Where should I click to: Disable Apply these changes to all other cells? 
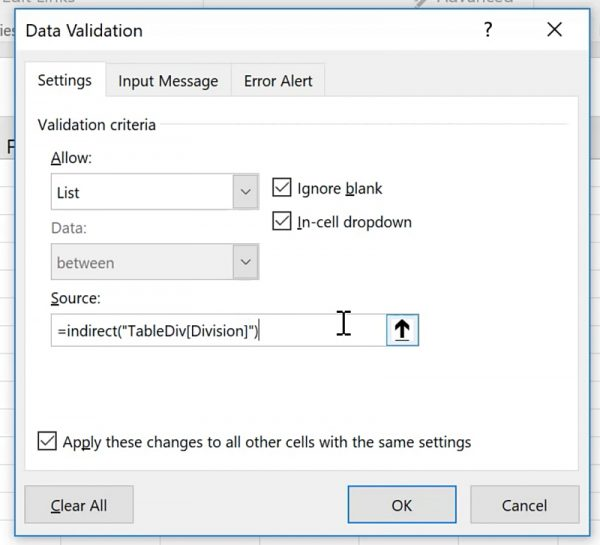coord(47,441)
